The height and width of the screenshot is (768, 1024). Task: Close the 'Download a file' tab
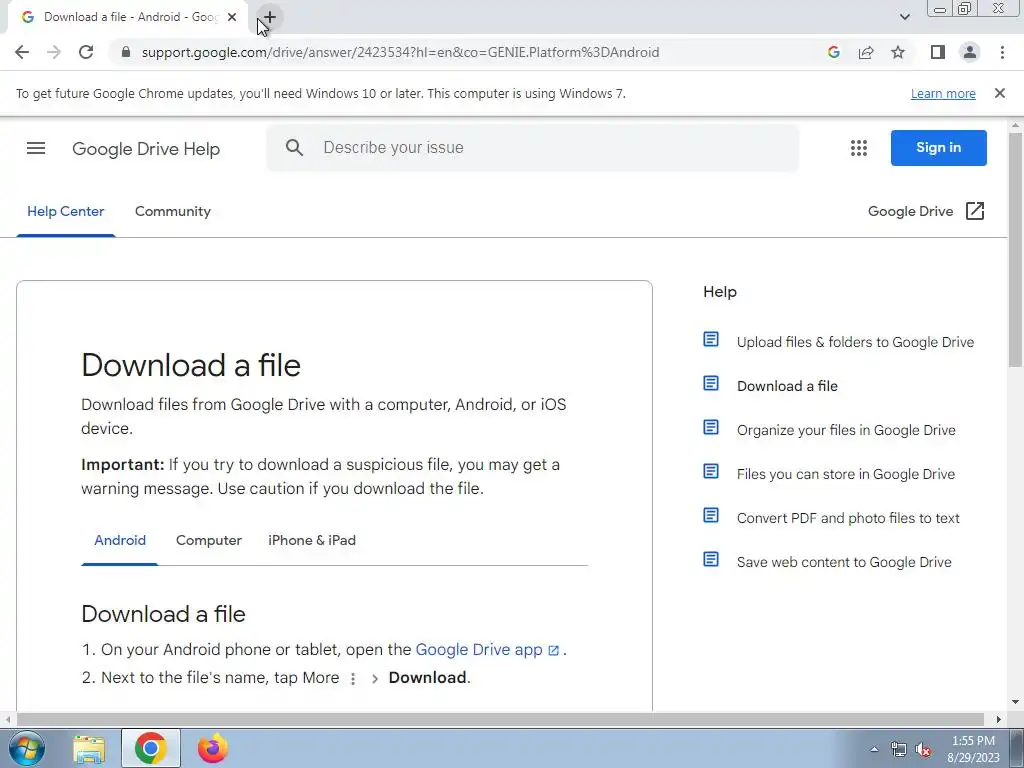[x=232, y=17]
